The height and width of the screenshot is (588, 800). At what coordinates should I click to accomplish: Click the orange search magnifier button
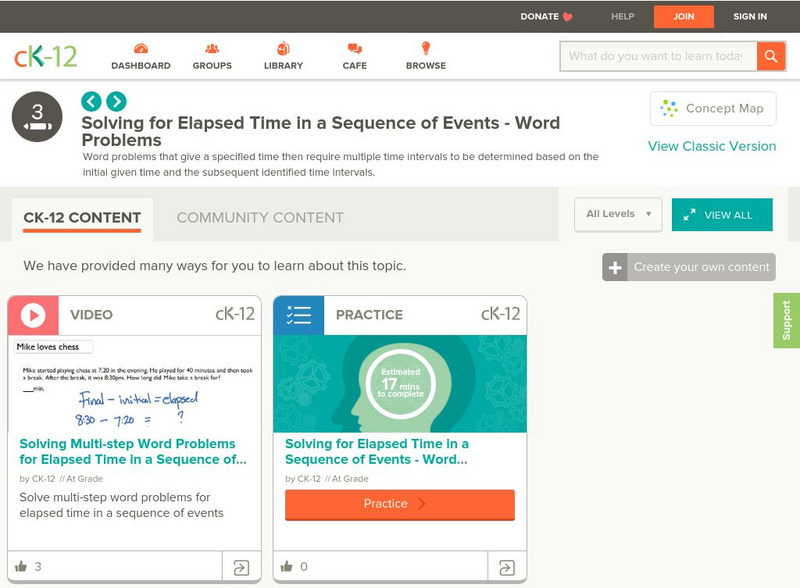pos(771,56)
